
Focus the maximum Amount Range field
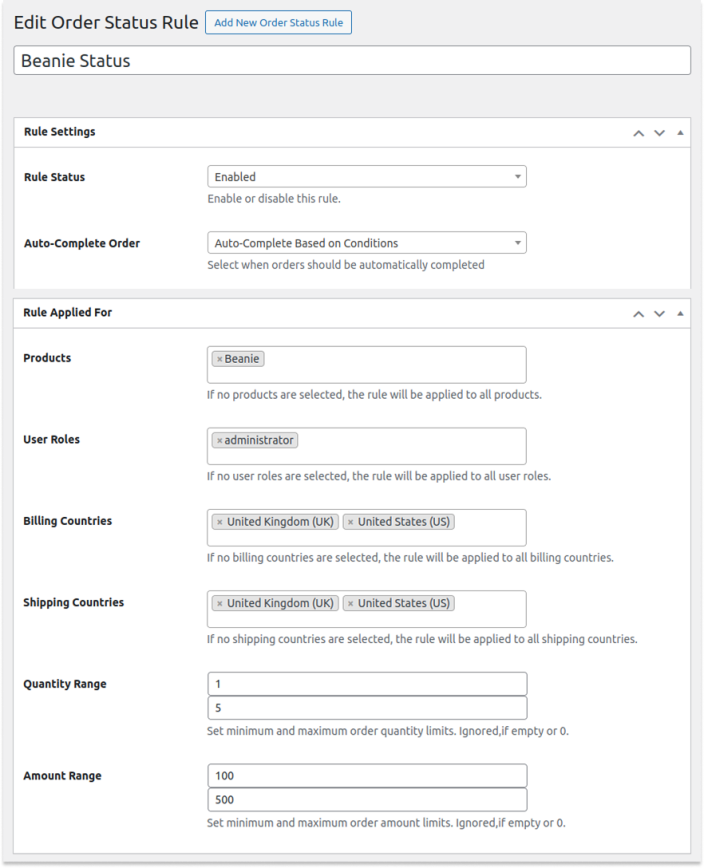point(366,800)
